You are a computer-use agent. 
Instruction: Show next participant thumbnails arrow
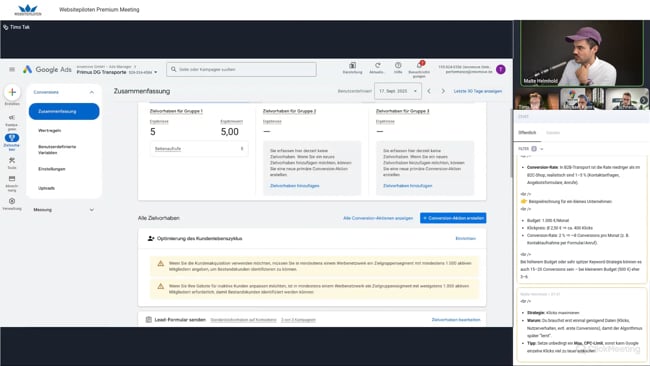click(643, 100)
